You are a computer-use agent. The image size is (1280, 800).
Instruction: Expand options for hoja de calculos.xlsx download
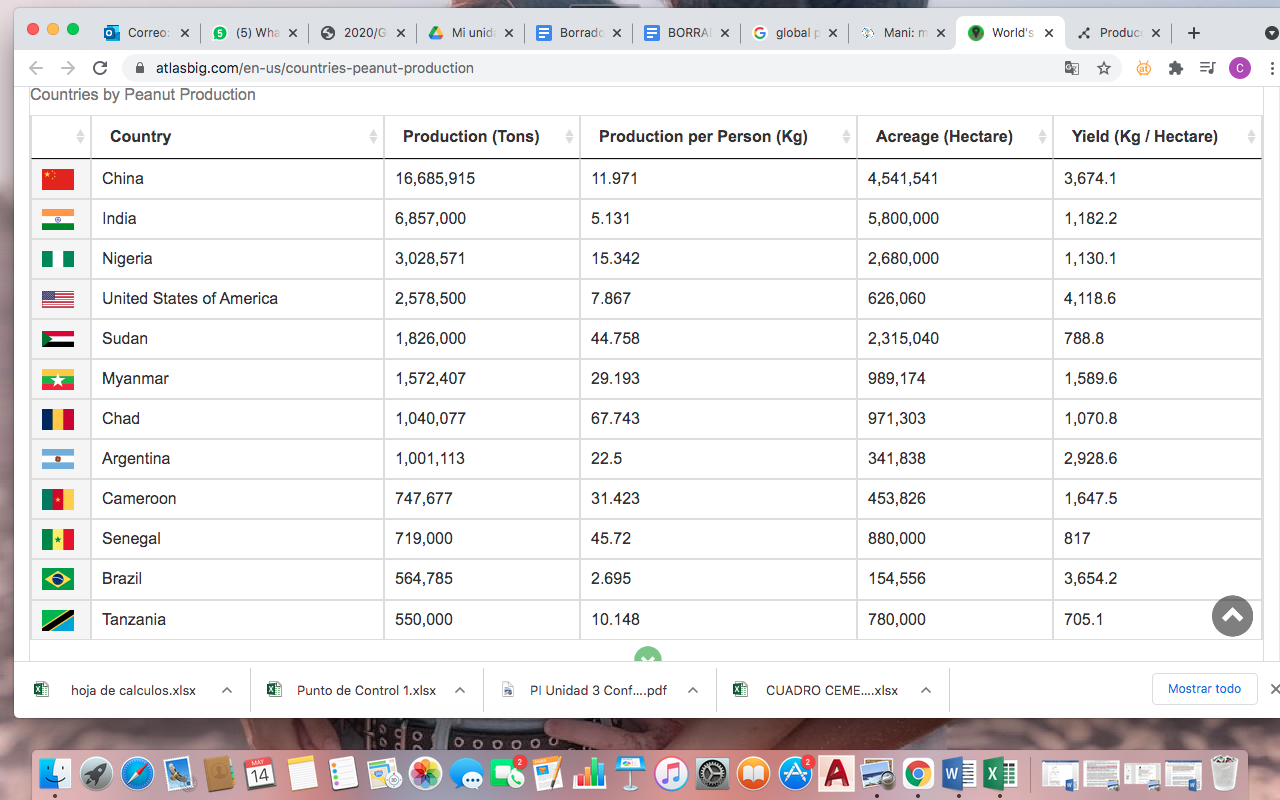227,690
